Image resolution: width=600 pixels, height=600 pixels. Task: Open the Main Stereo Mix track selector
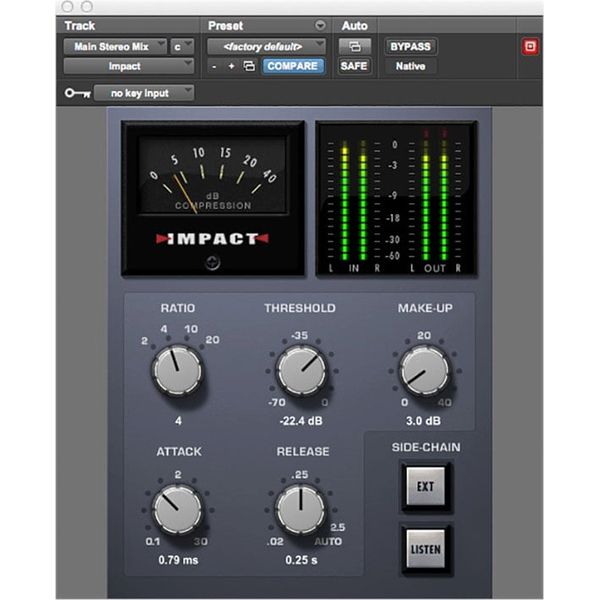click(x=115, y=47)
